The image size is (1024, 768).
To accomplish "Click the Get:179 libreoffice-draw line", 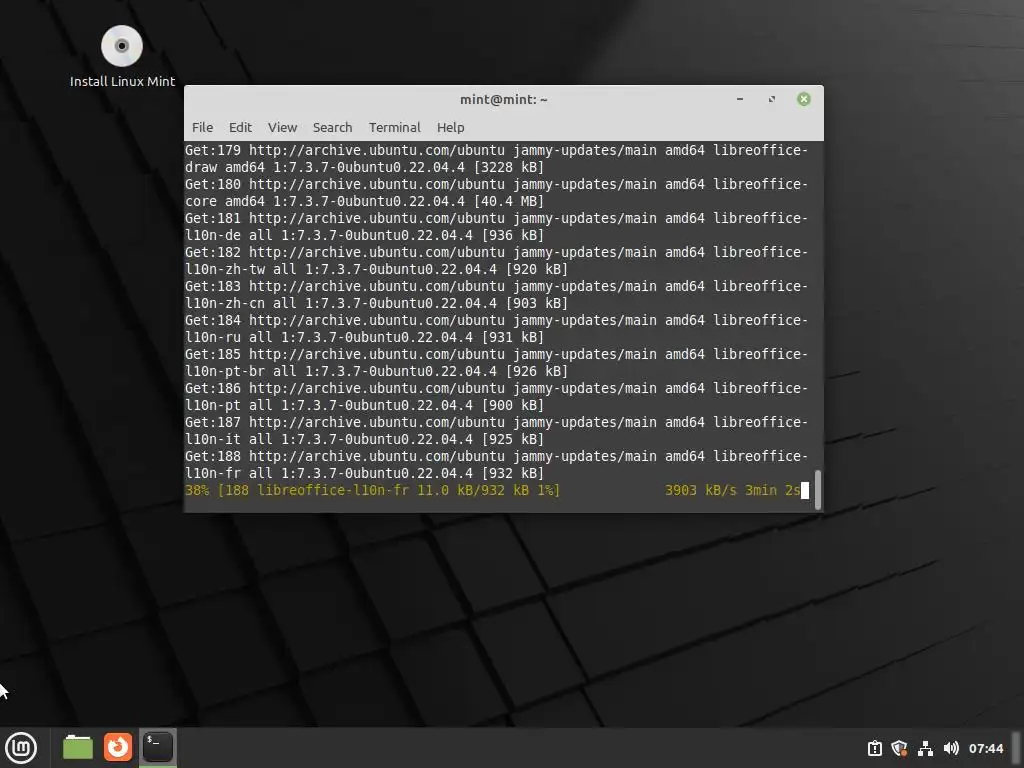I will coord(496,159).
